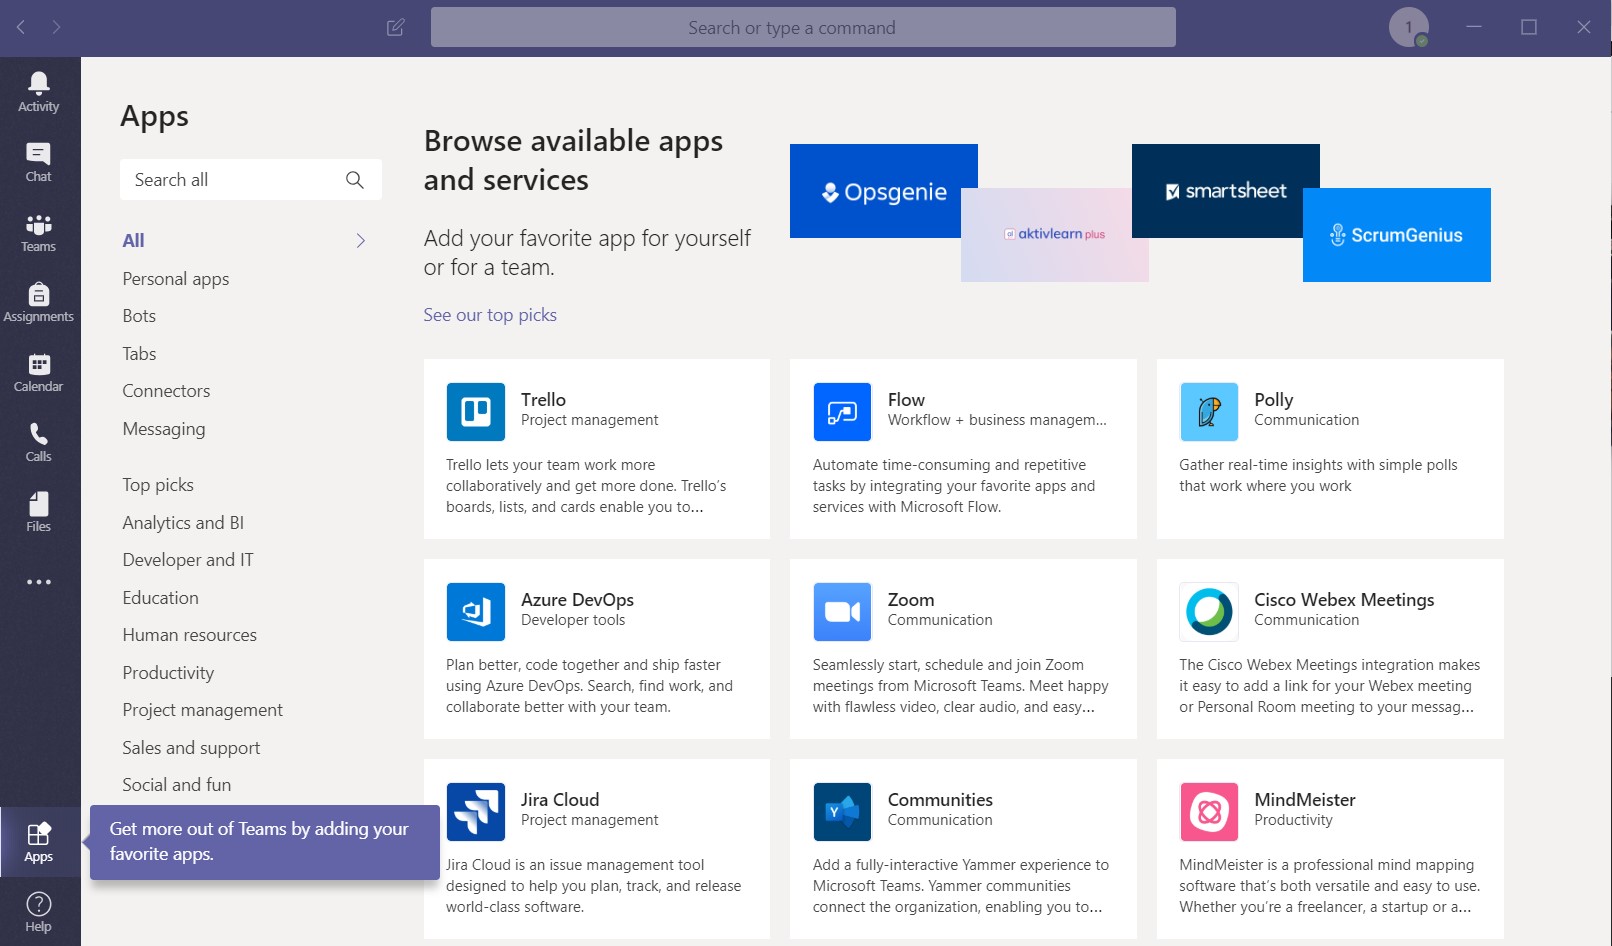
Task: Open Sales and support category
Action: [191, 748]
